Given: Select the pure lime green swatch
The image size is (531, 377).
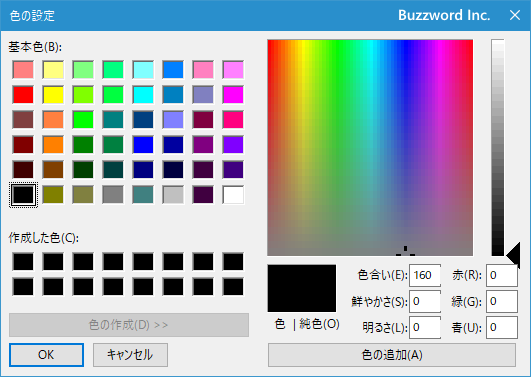Looking at the screenshot, I should click(x=83, y=120).
